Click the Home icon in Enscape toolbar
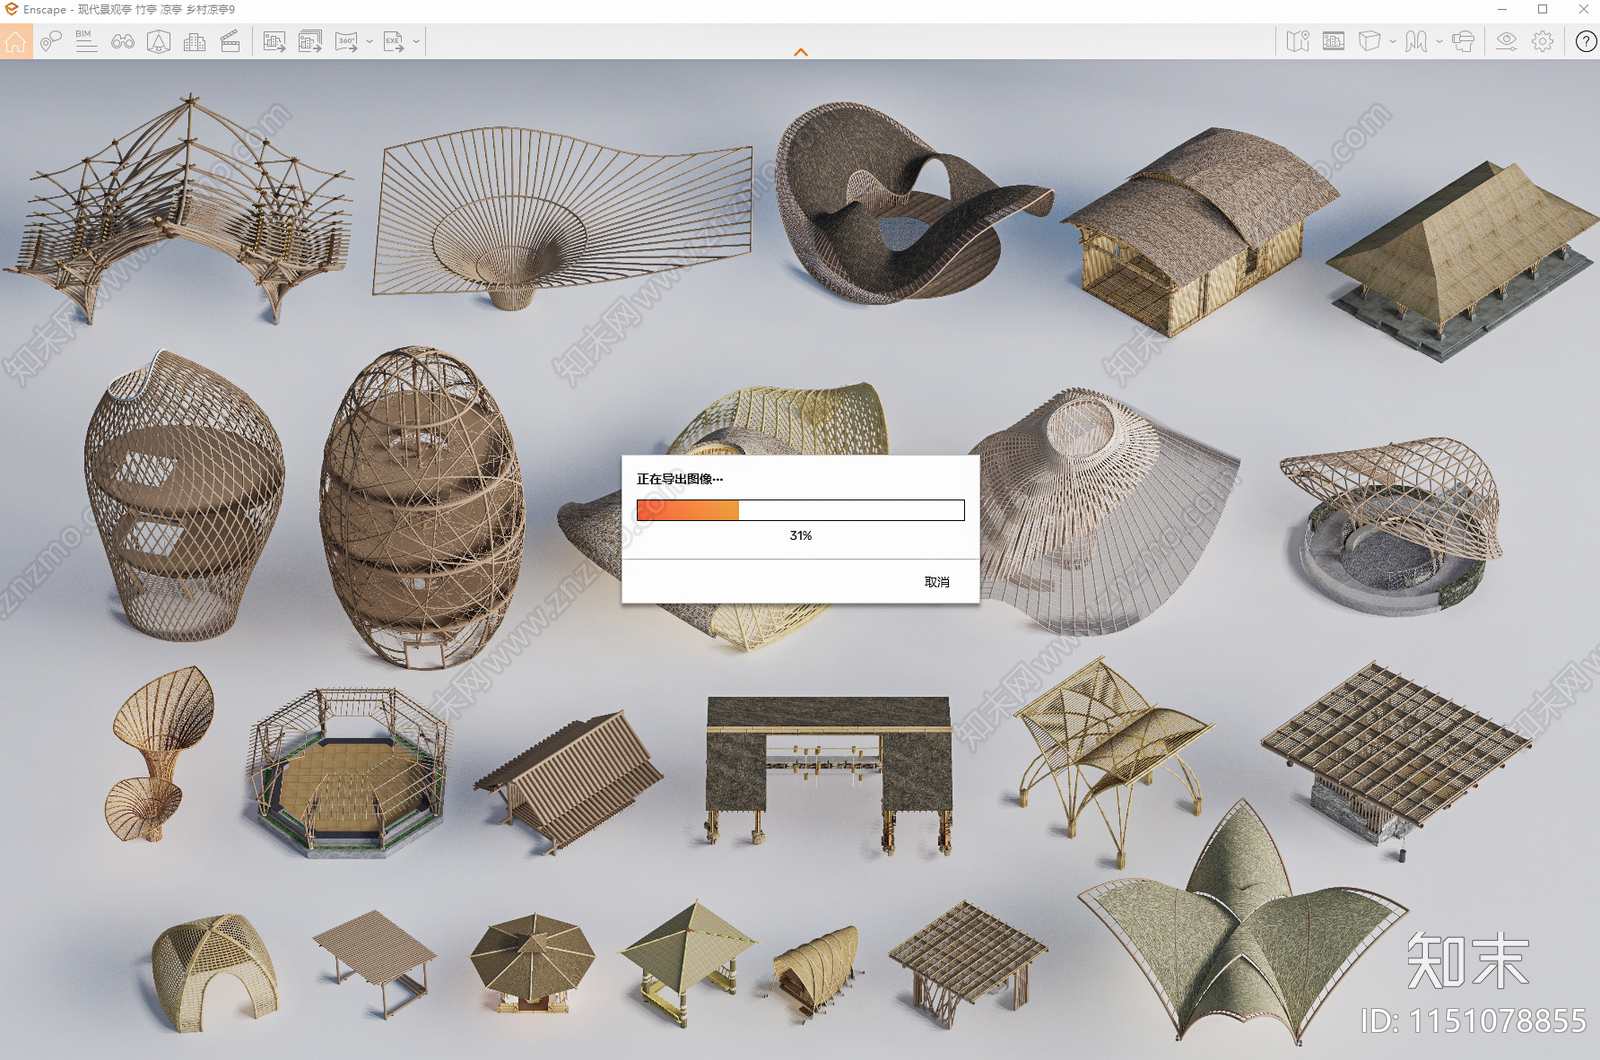This screenshot has width=1600, height=1060. (x=16, y=42)
